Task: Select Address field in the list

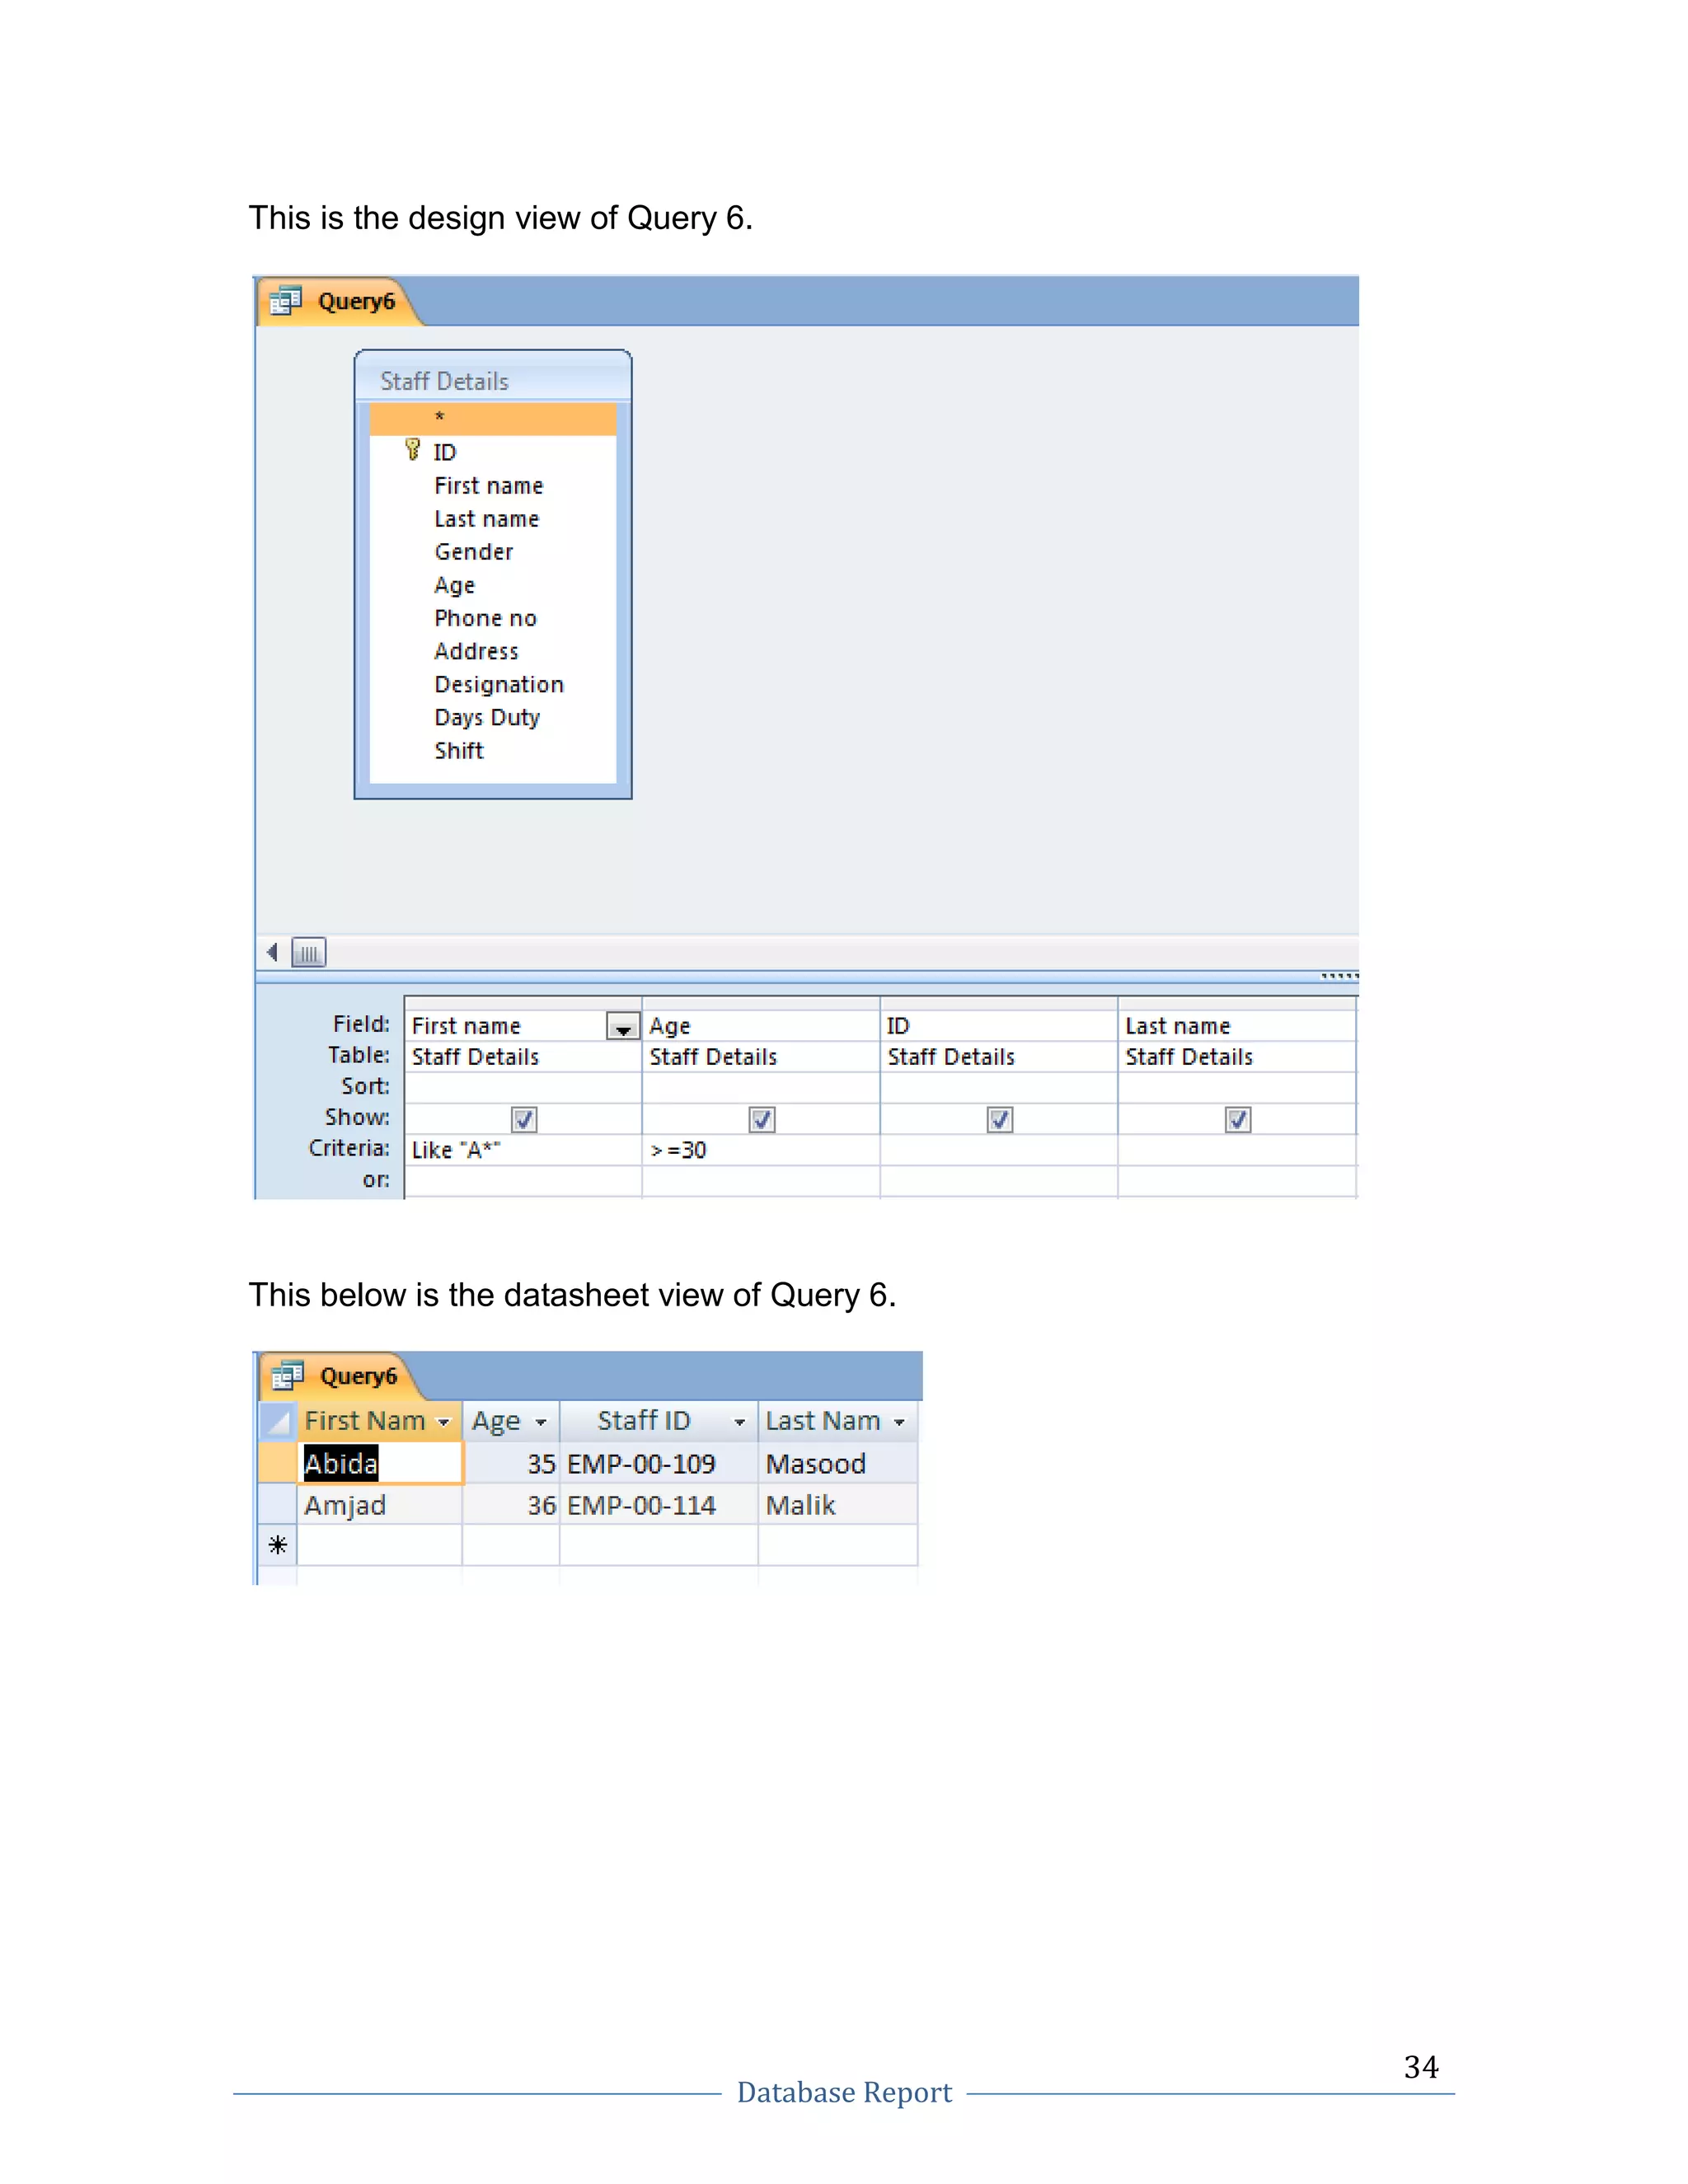Action: [x=477, y=651]
